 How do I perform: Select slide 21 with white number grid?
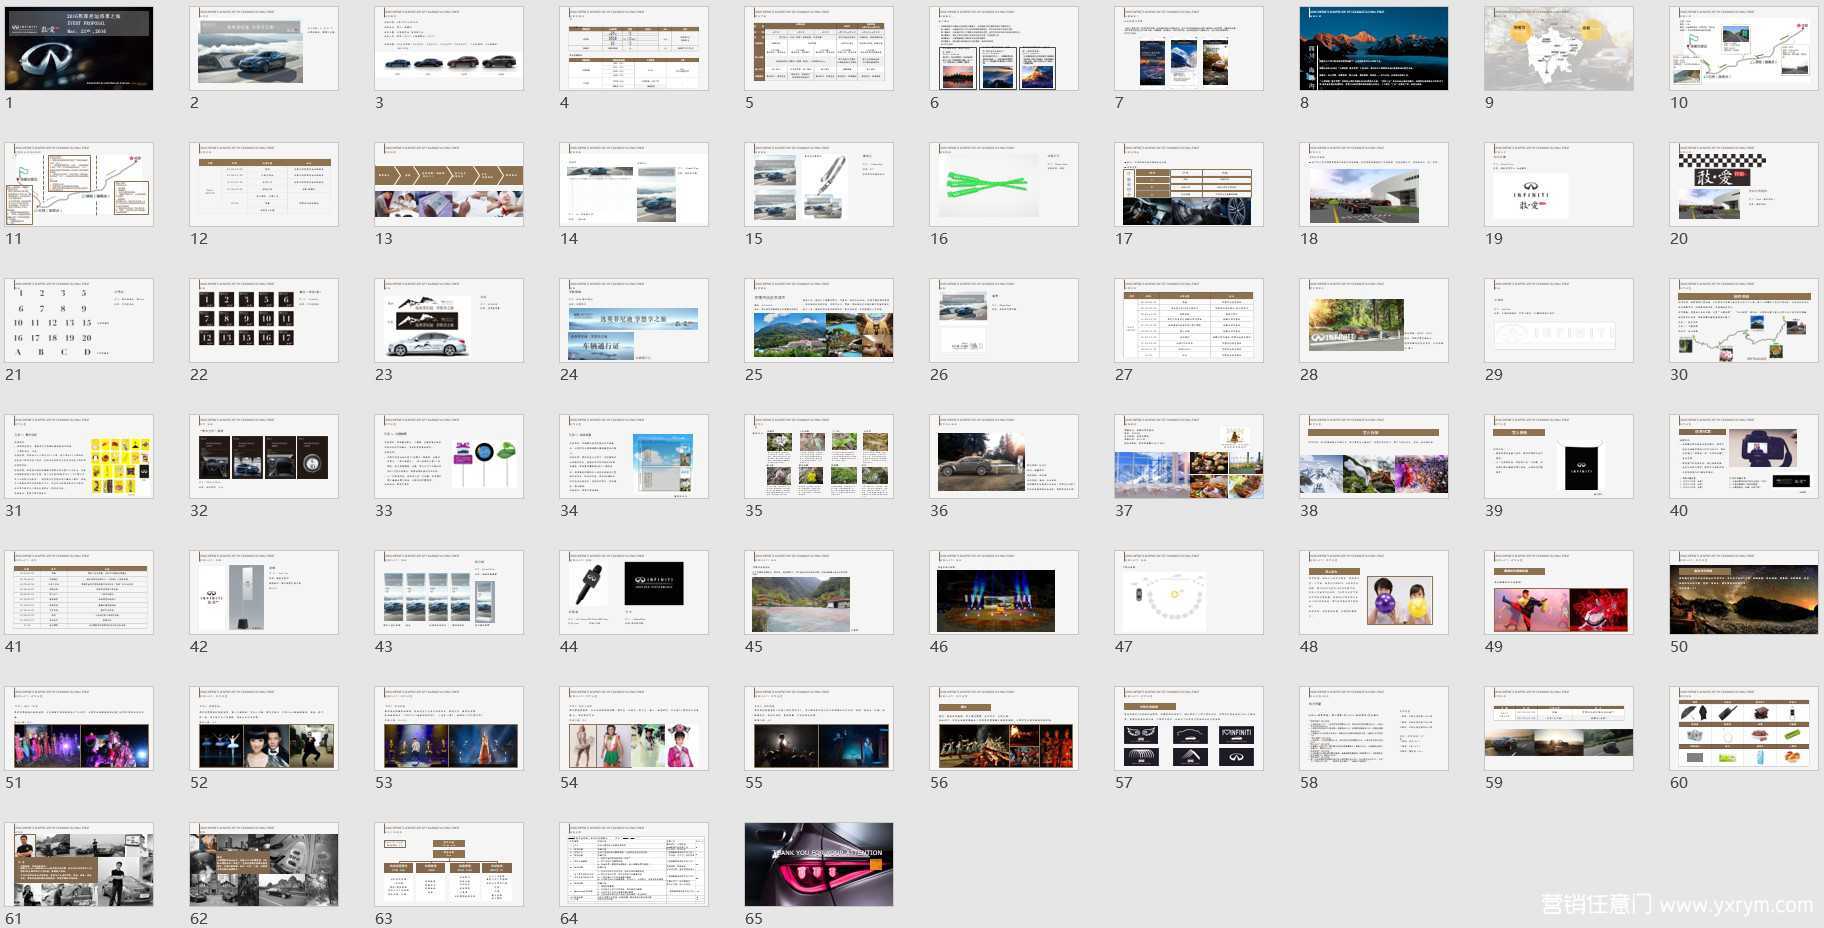pyautogui.click(x=79, y=321)
